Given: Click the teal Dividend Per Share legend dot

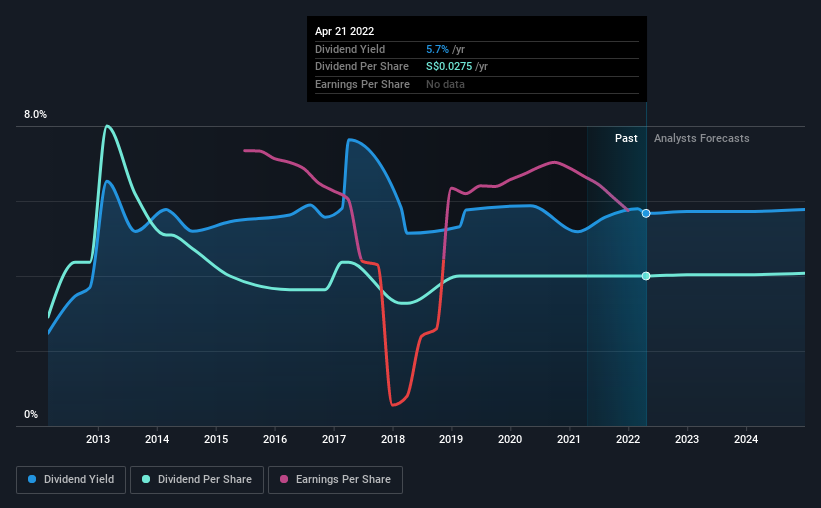Looking at the screenshot, I should (146, 479).
